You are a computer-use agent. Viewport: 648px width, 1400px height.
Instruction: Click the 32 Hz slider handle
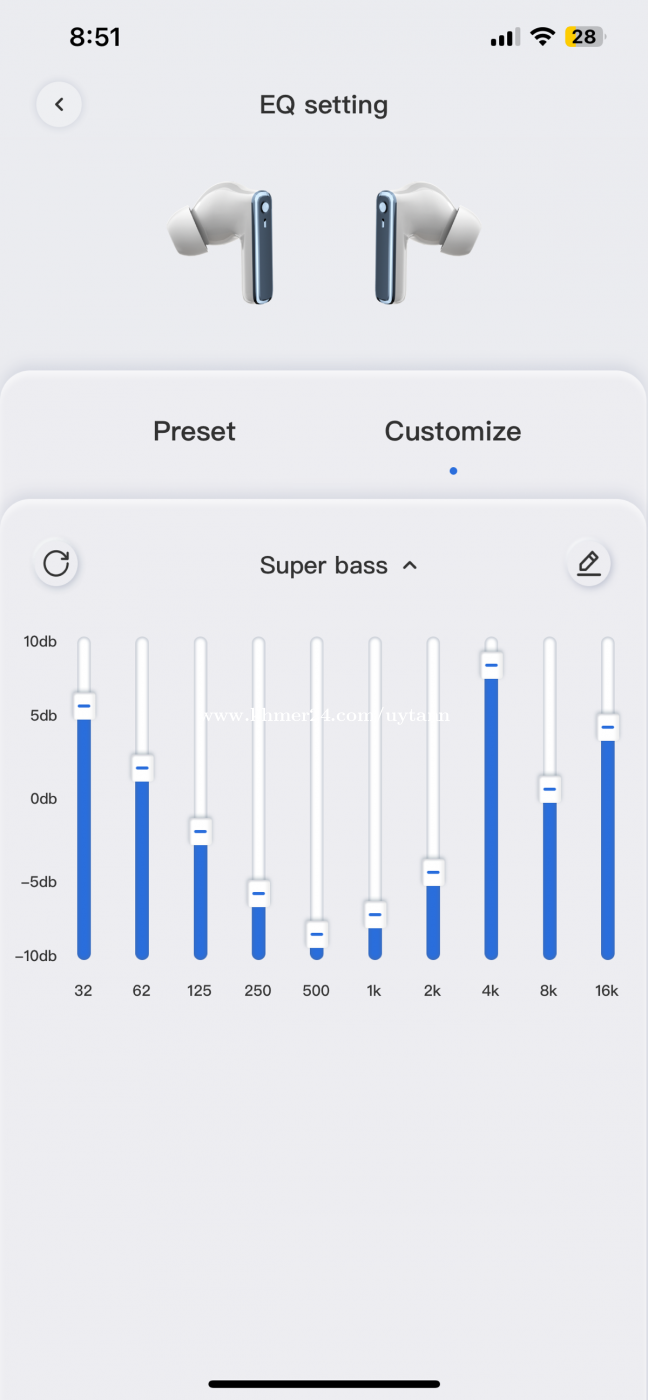tap(84, 706)
